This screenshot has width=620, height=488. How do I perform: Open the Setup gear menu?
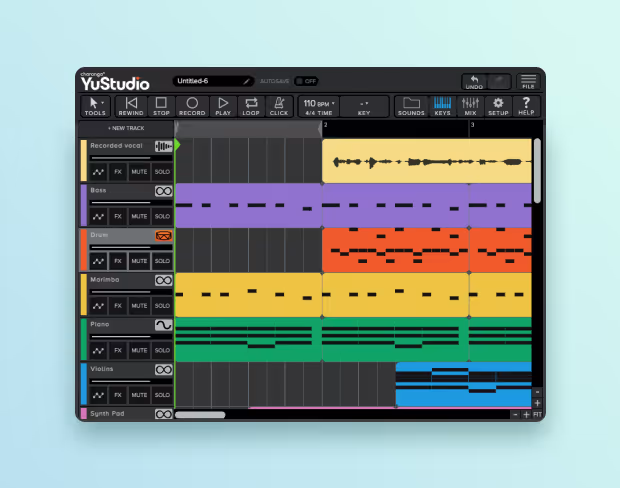tap(498, 106)
